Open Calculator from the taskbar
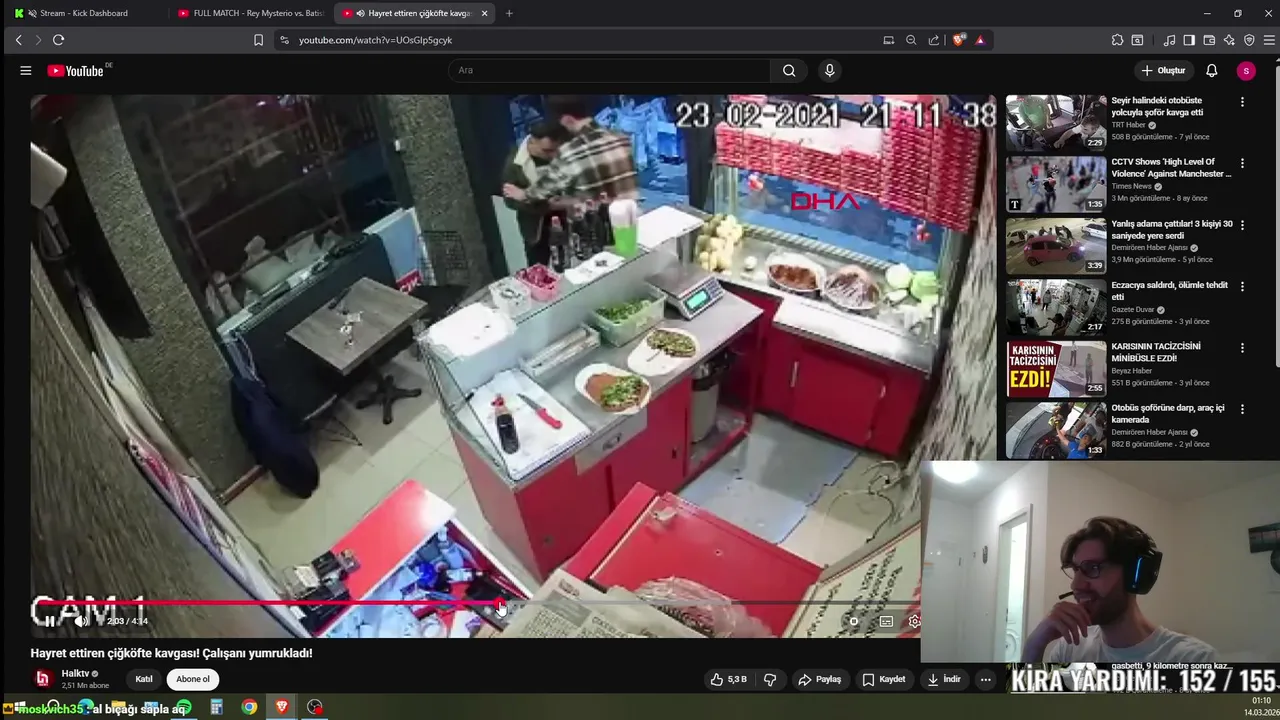The image size is (1280, 720). point(216,707)
